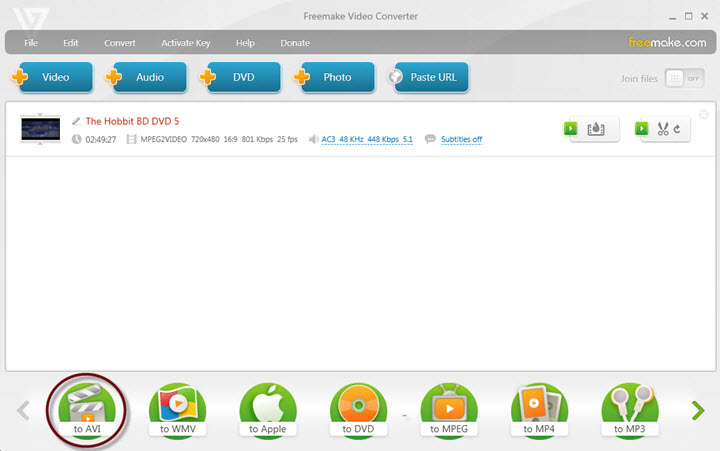Choose the to DVD burn option
The image size is (720, 451).
pos(358,410)
